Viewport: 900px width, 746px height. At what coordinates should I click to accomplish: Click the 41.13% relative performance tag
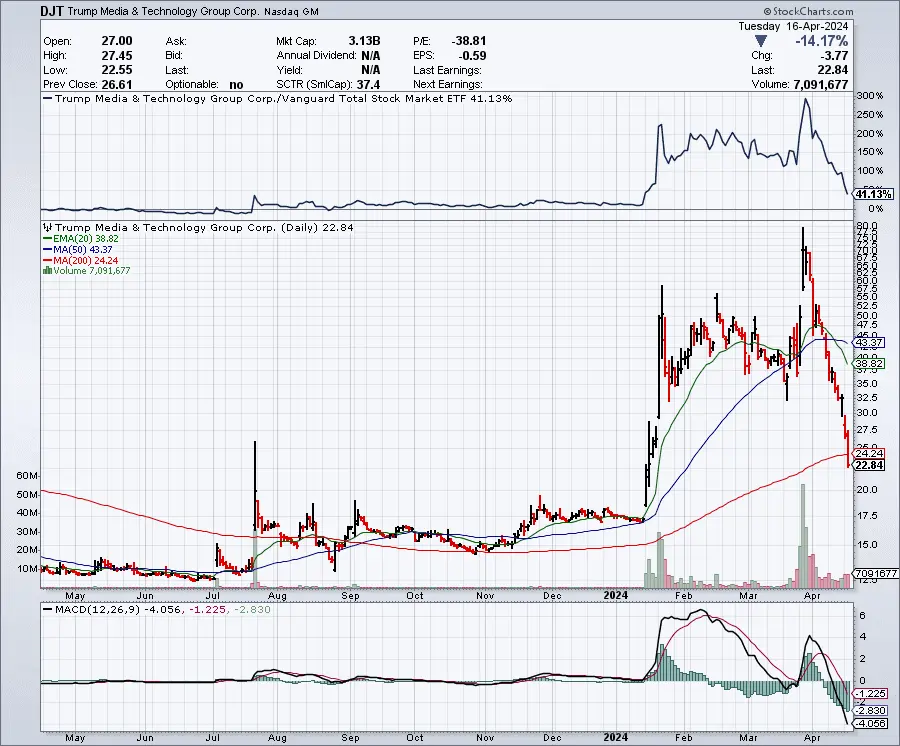point(865,194)
